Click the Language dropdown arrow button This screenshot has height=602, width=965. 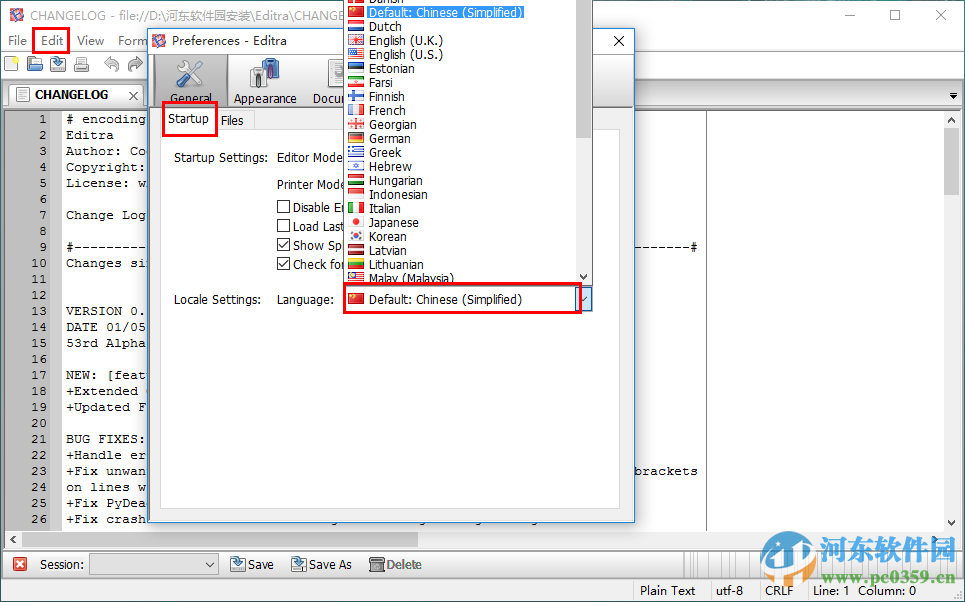585,300
